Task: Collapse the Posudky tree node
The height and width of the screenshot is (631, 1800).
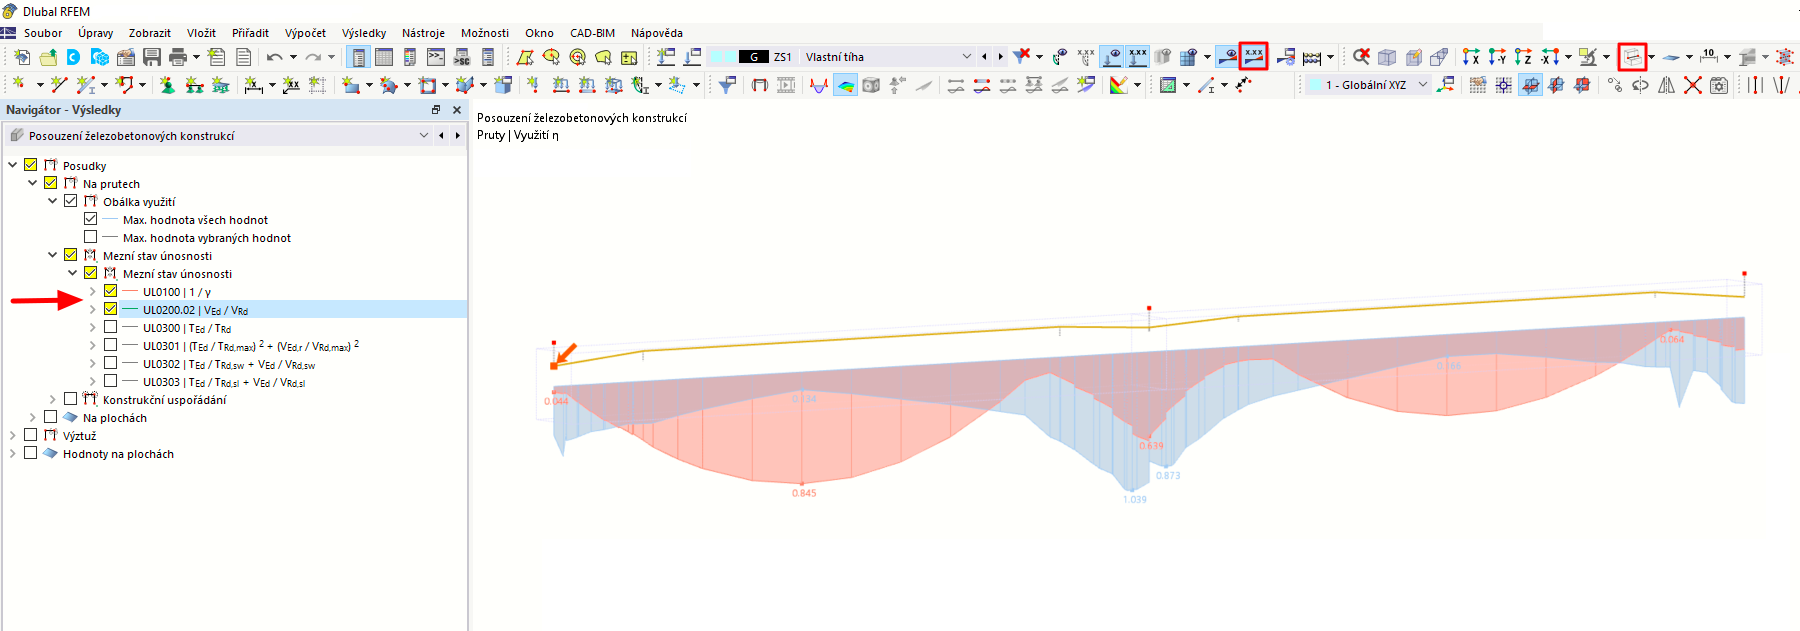Action: pyautogui.click(x=12, y=165)
